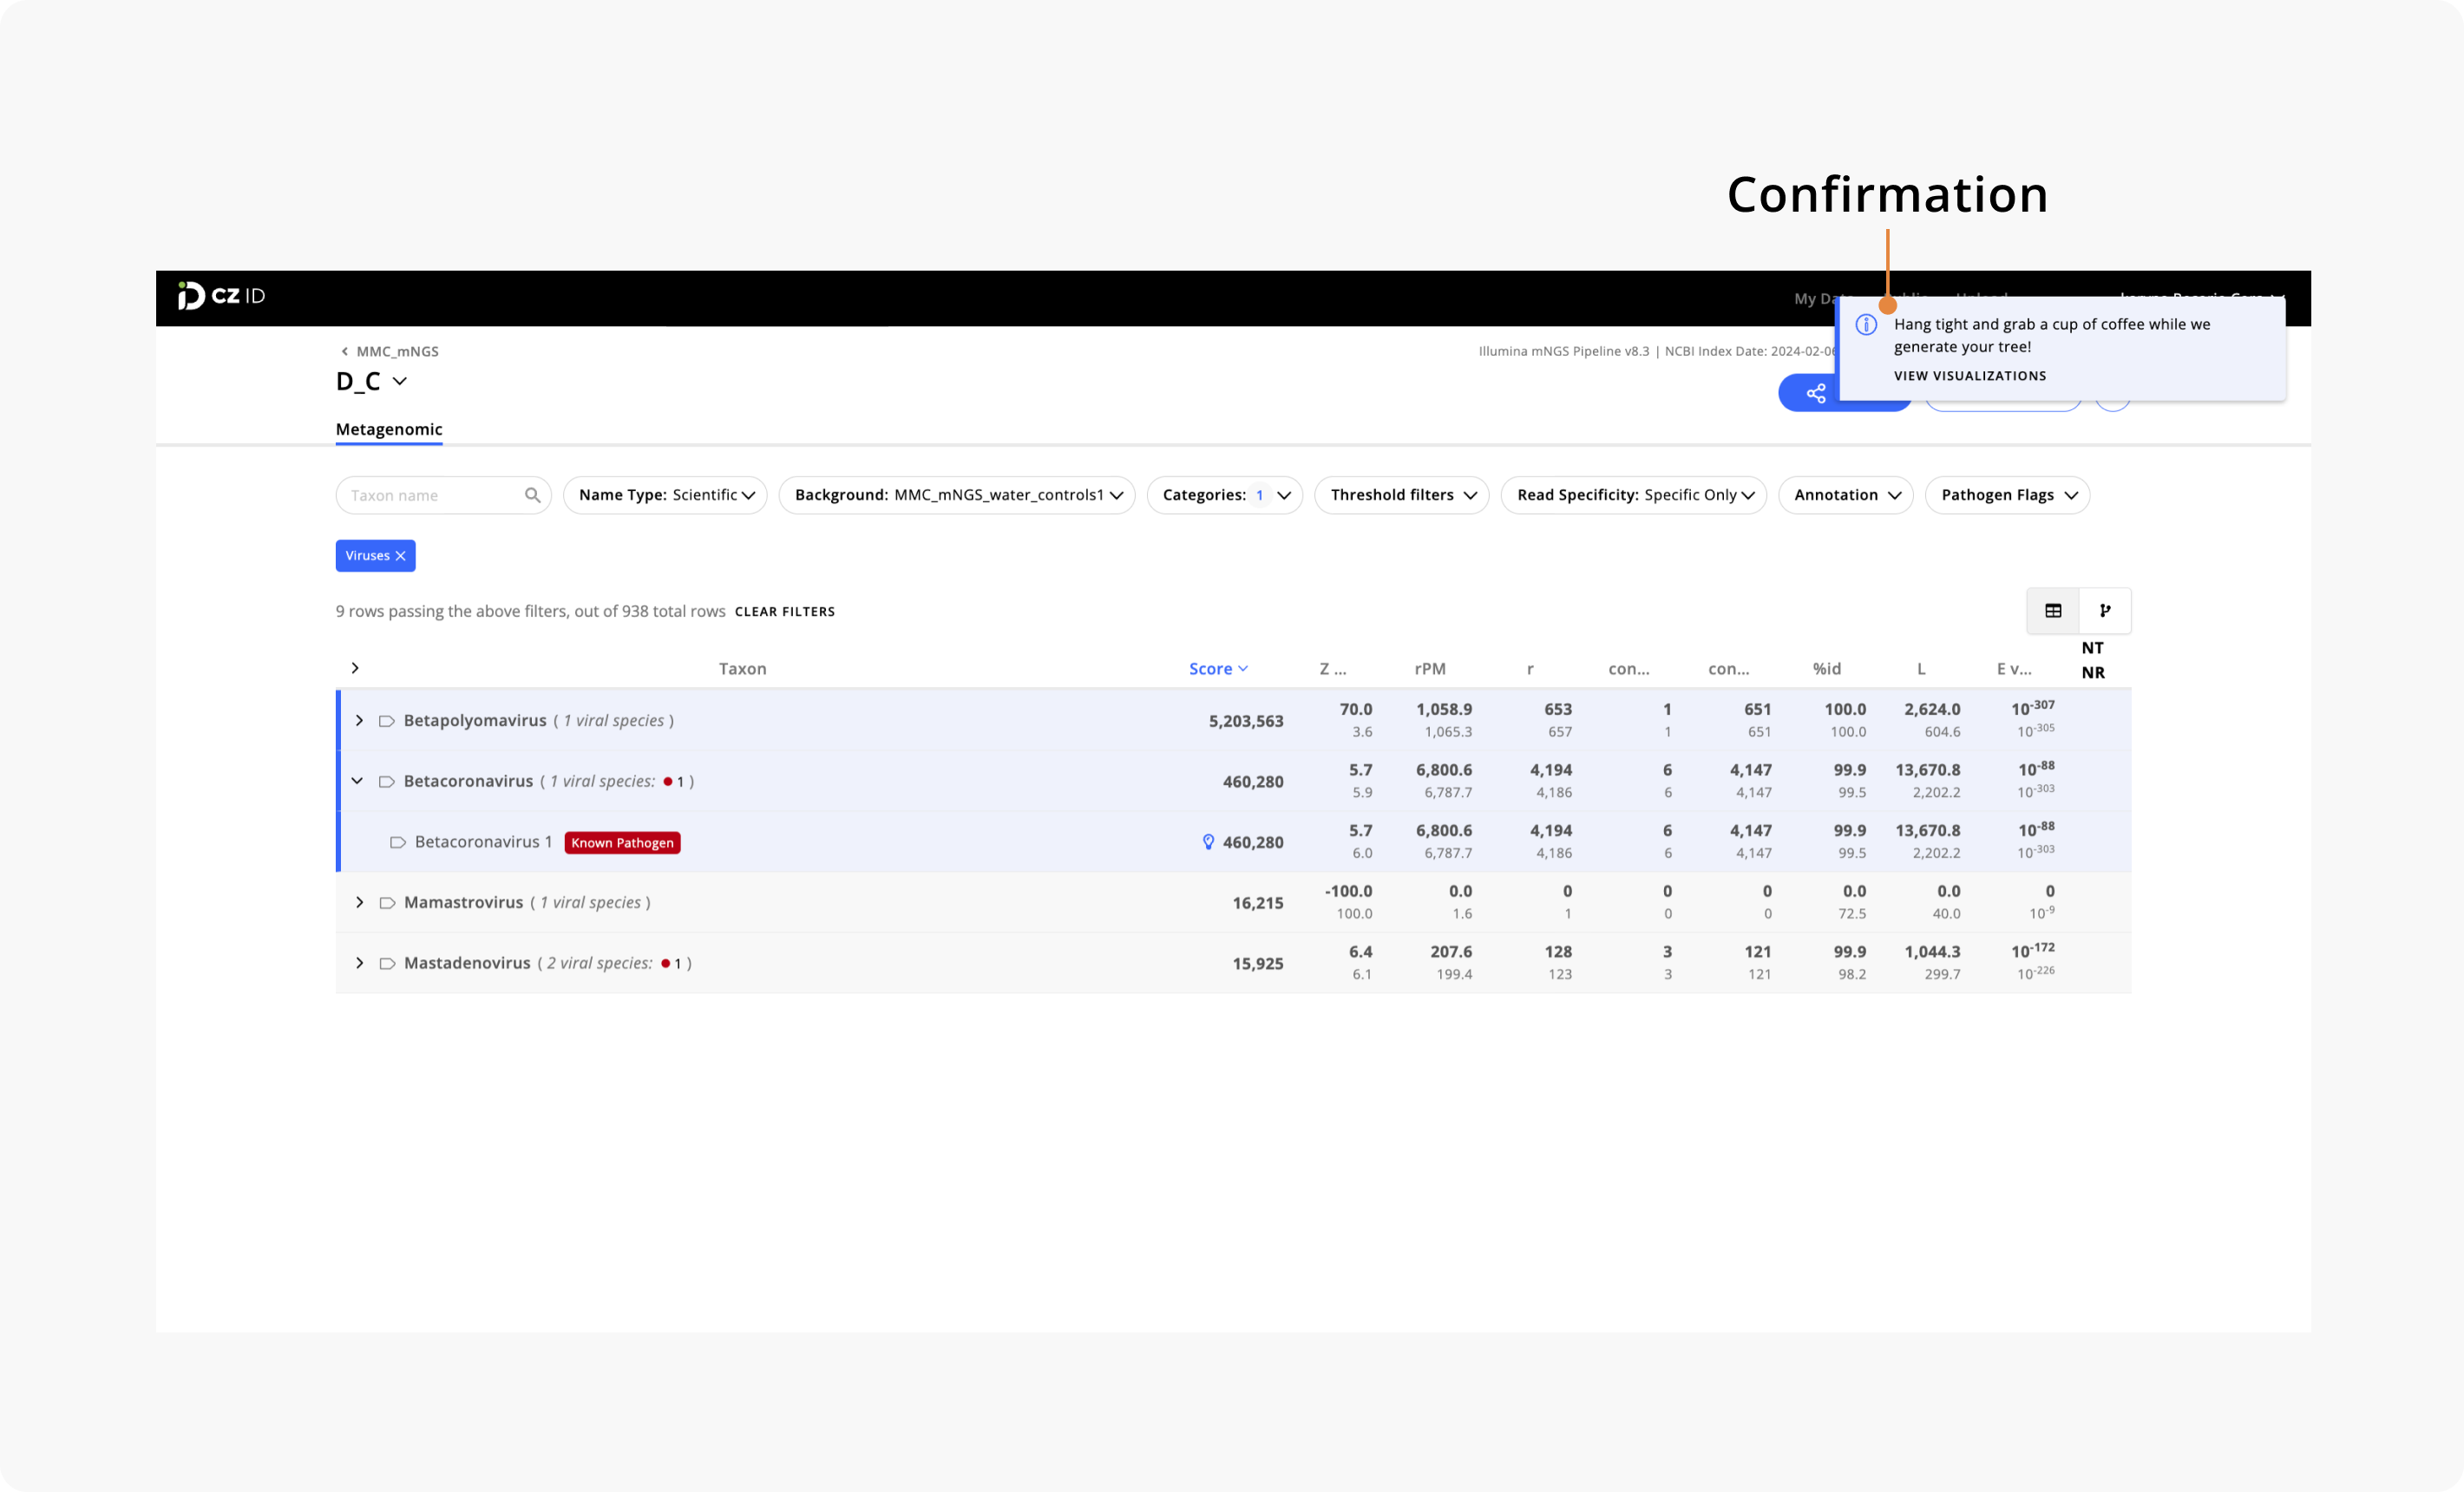
Task: Click the CZ ID logo
Action: 221,296
